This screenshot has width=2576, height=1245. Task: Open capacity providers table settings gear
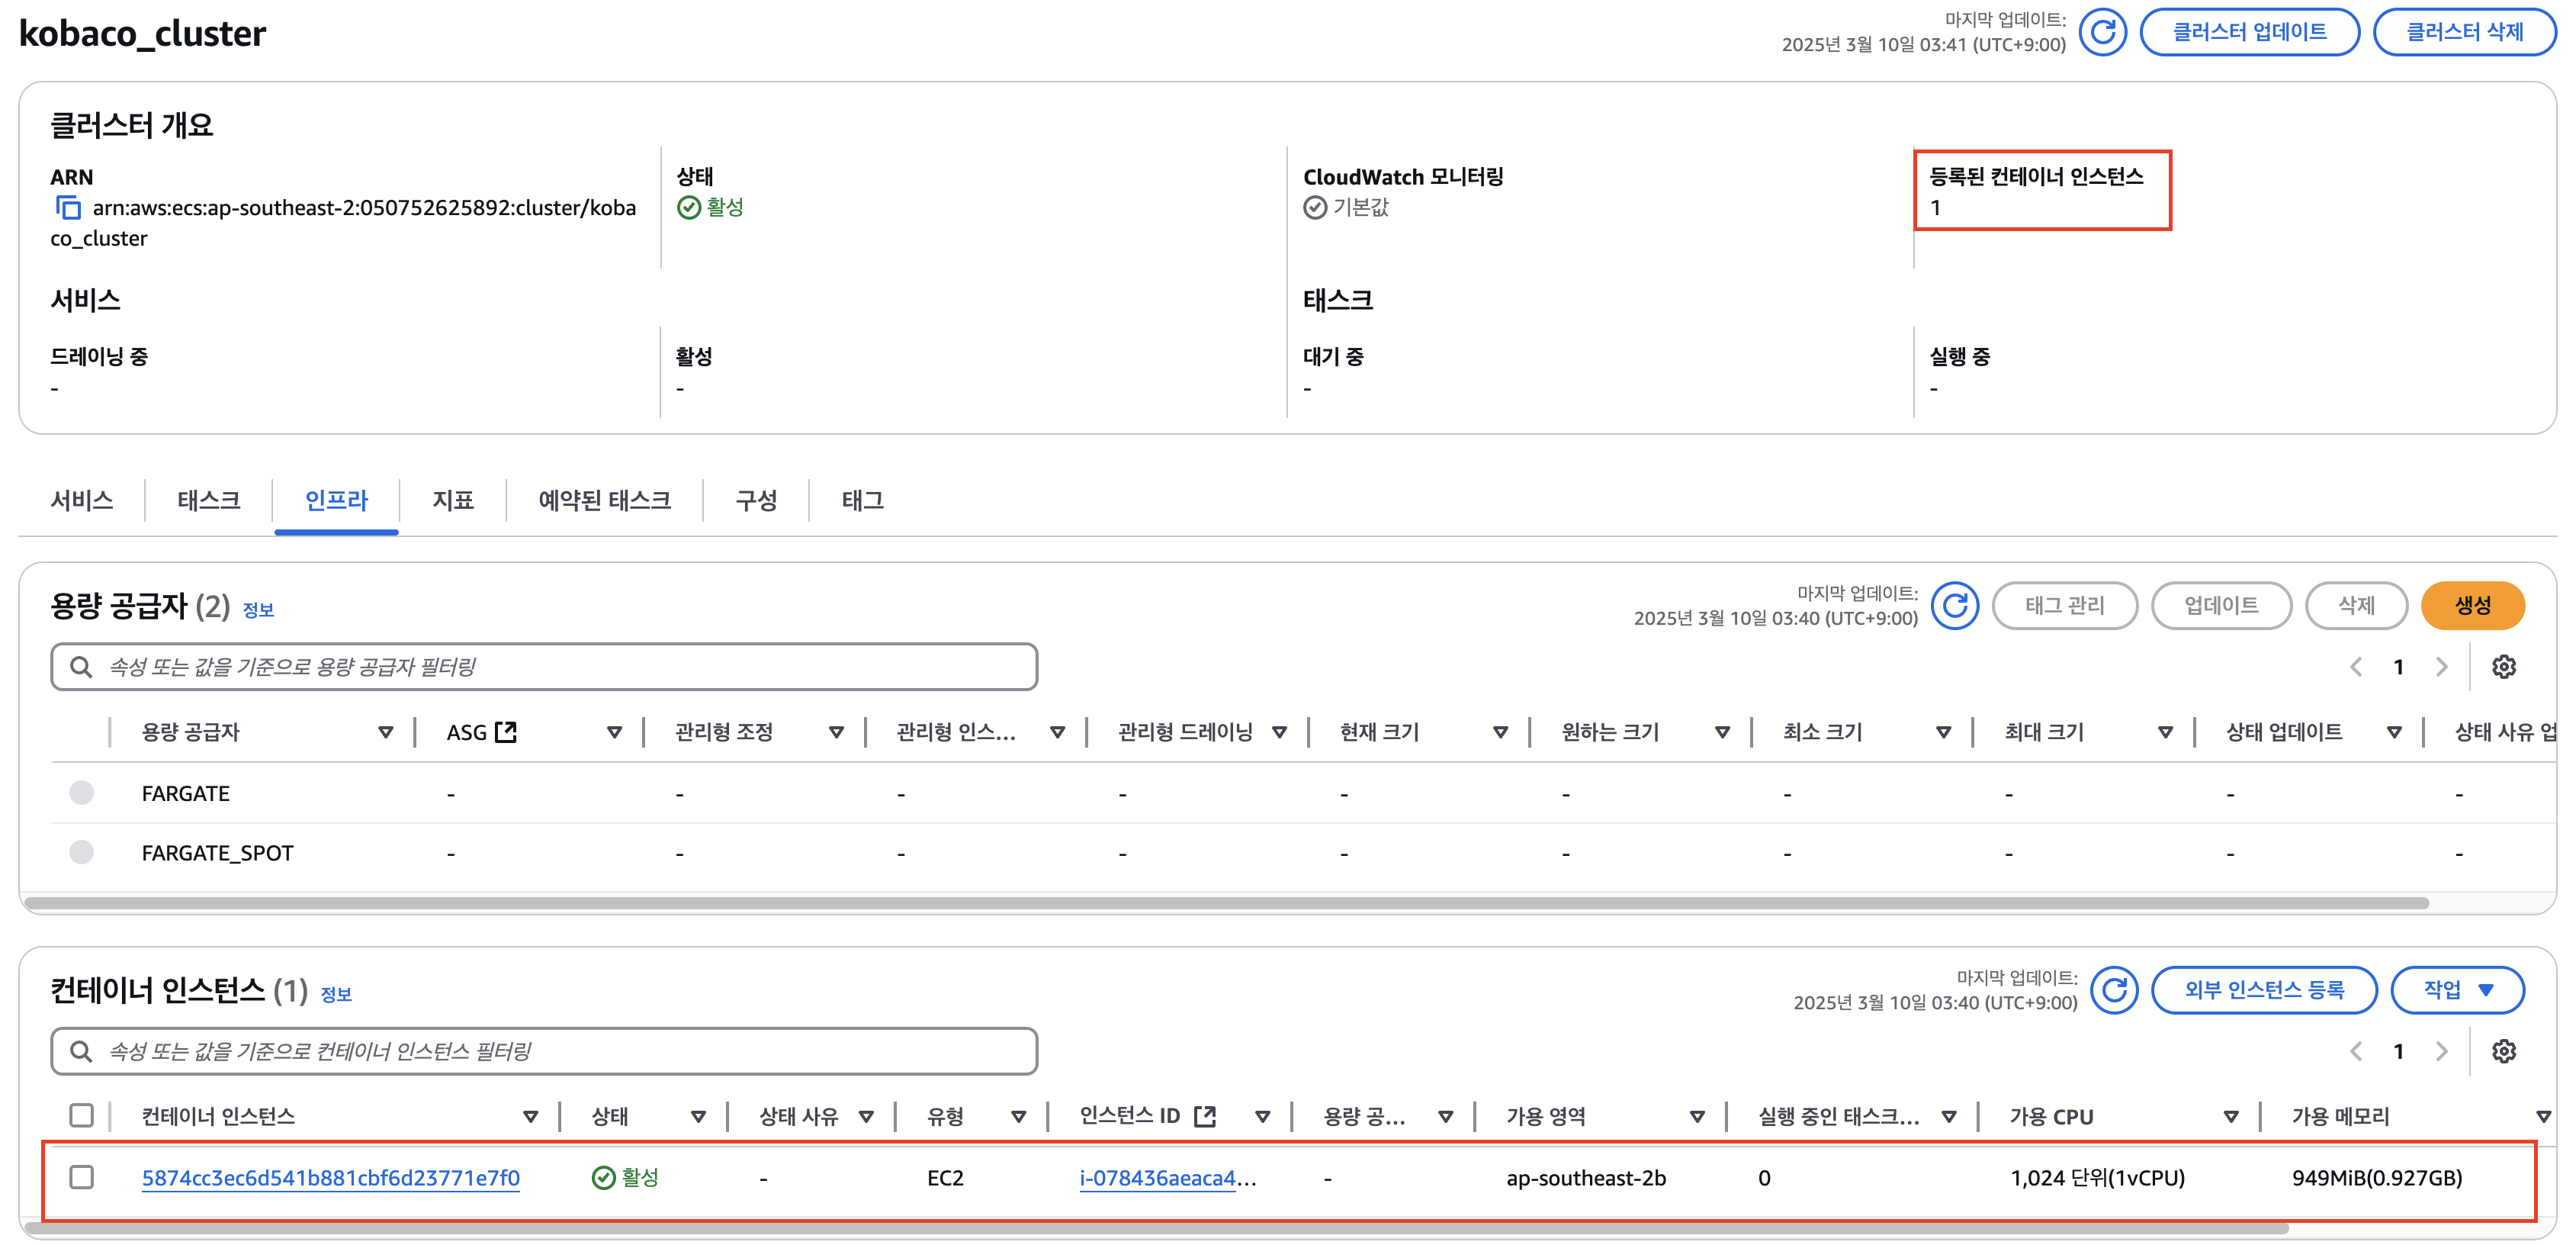coord(2503,667)
